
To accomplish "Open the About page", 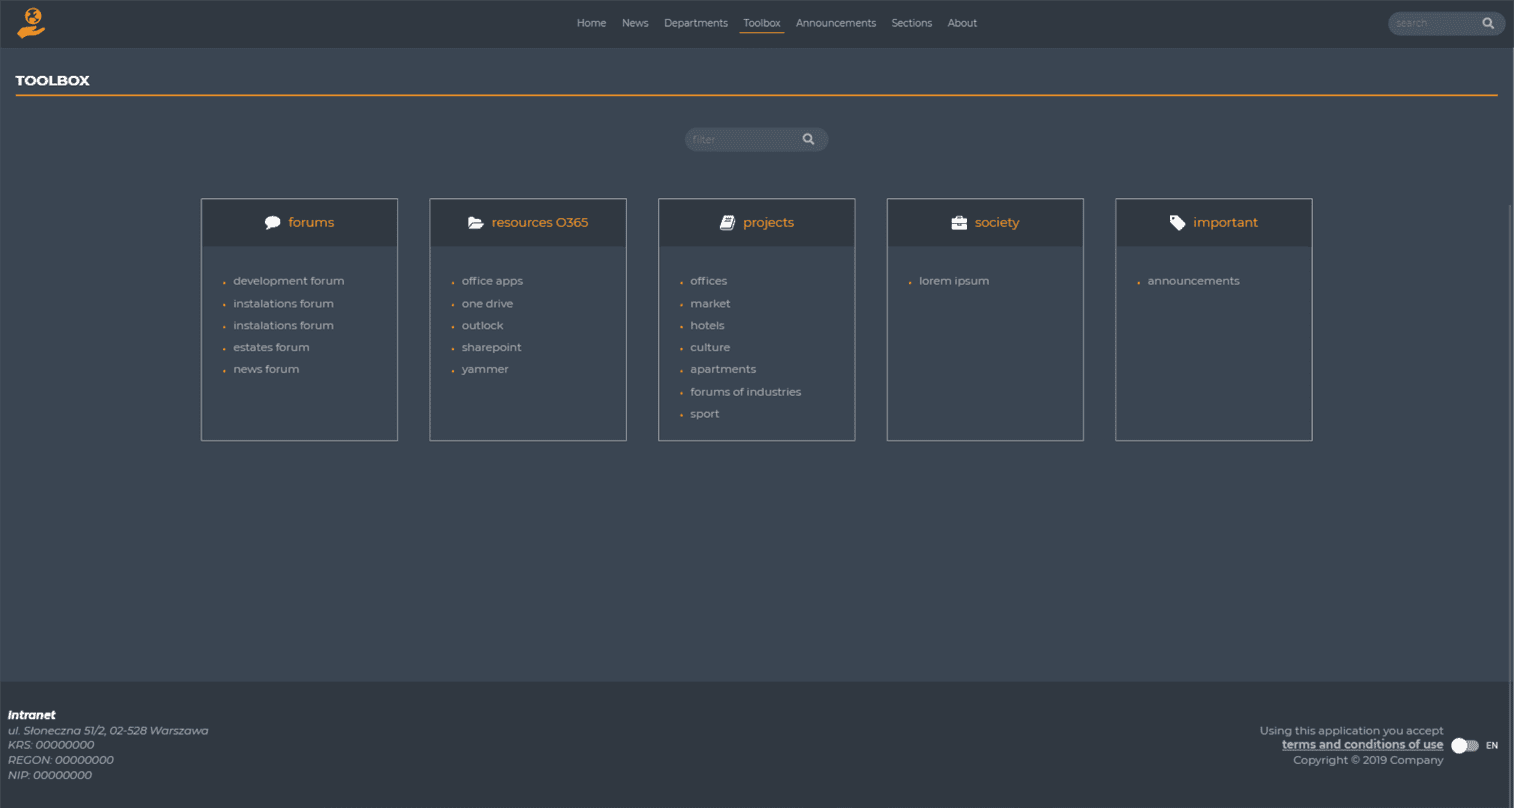I will pos(962,23).
